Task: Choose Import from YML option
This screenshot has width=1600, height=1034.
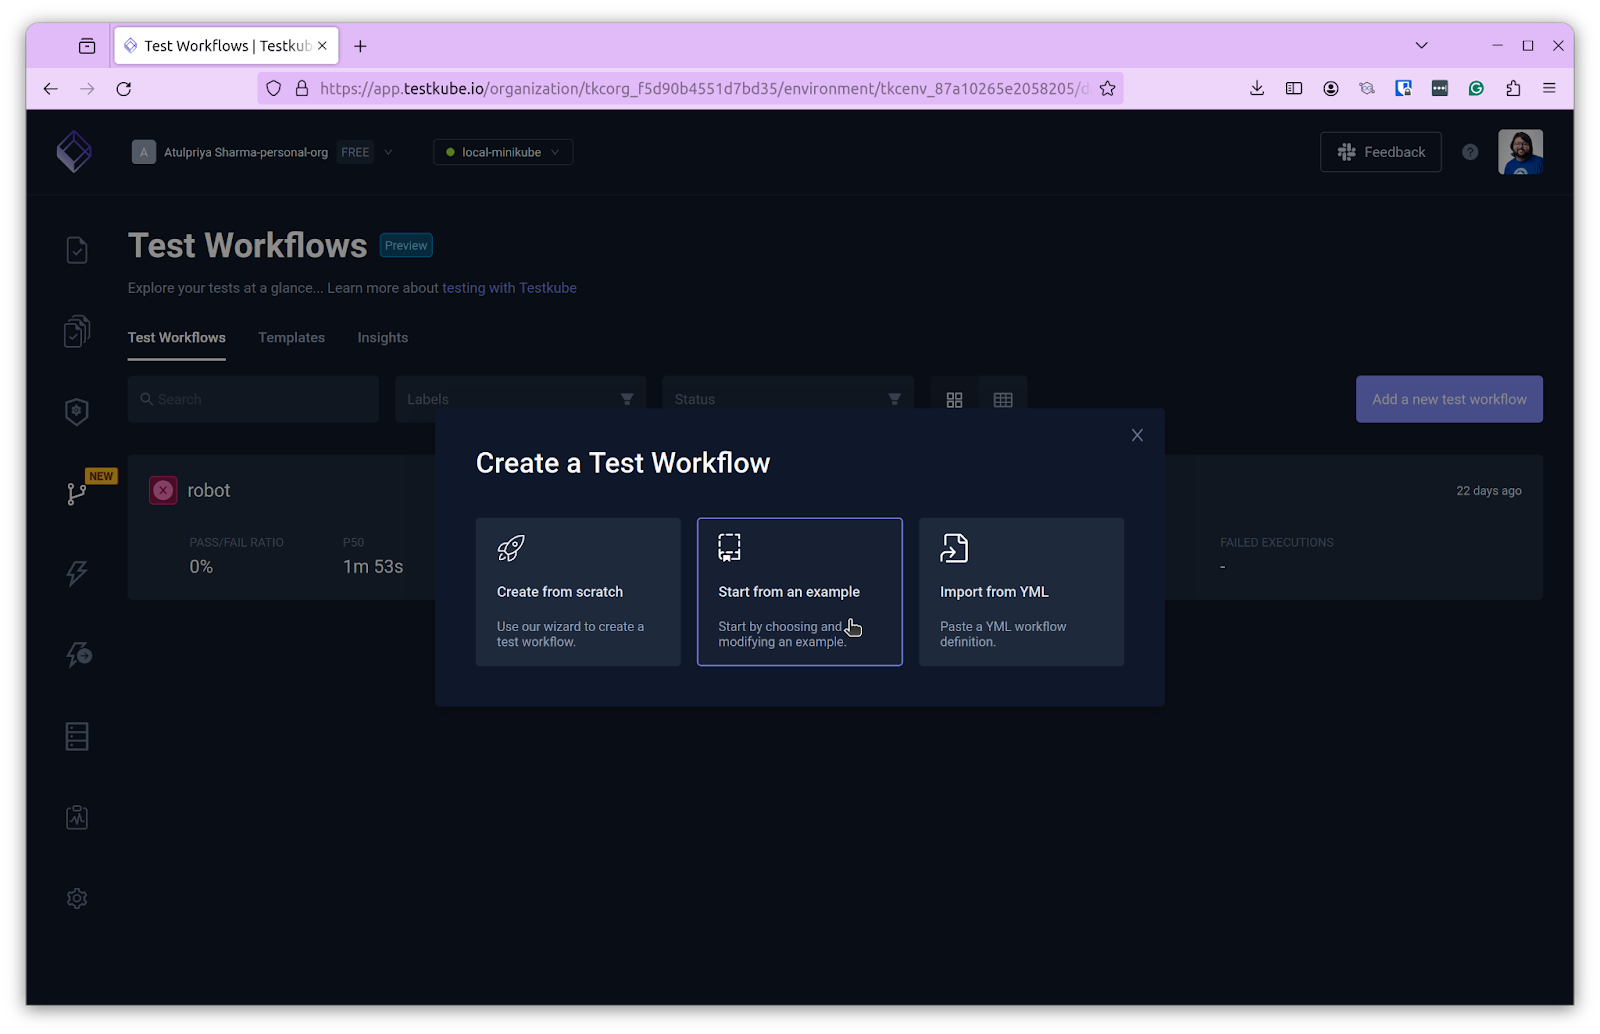Action: click(x=1021, y=592)
